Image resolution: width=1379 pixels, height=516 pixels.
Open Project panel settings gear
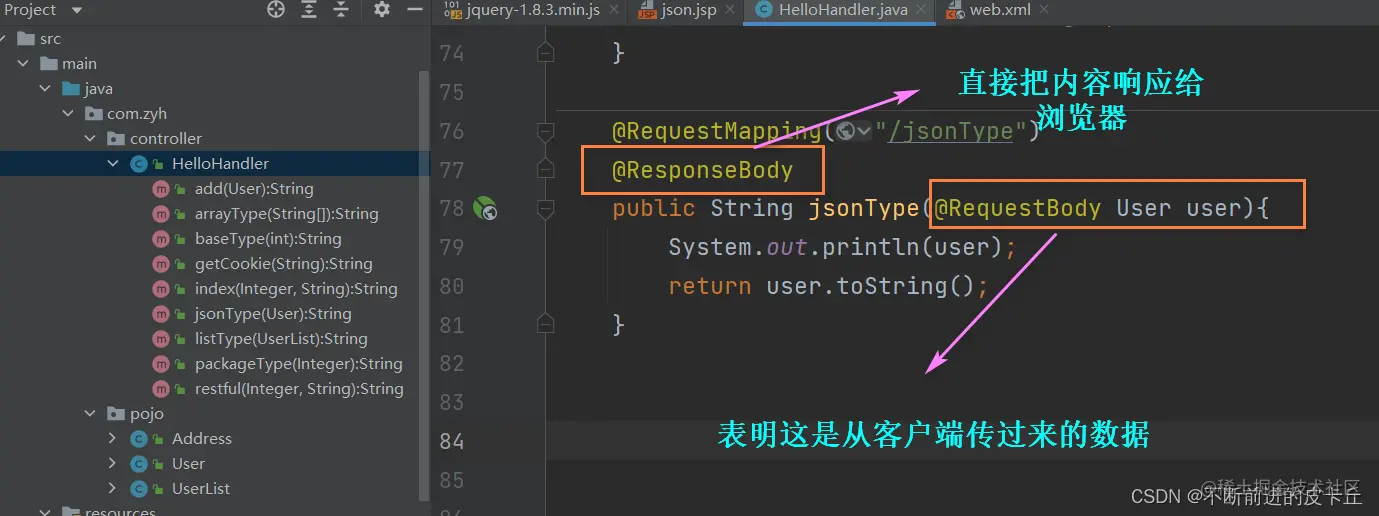point(382,10)
